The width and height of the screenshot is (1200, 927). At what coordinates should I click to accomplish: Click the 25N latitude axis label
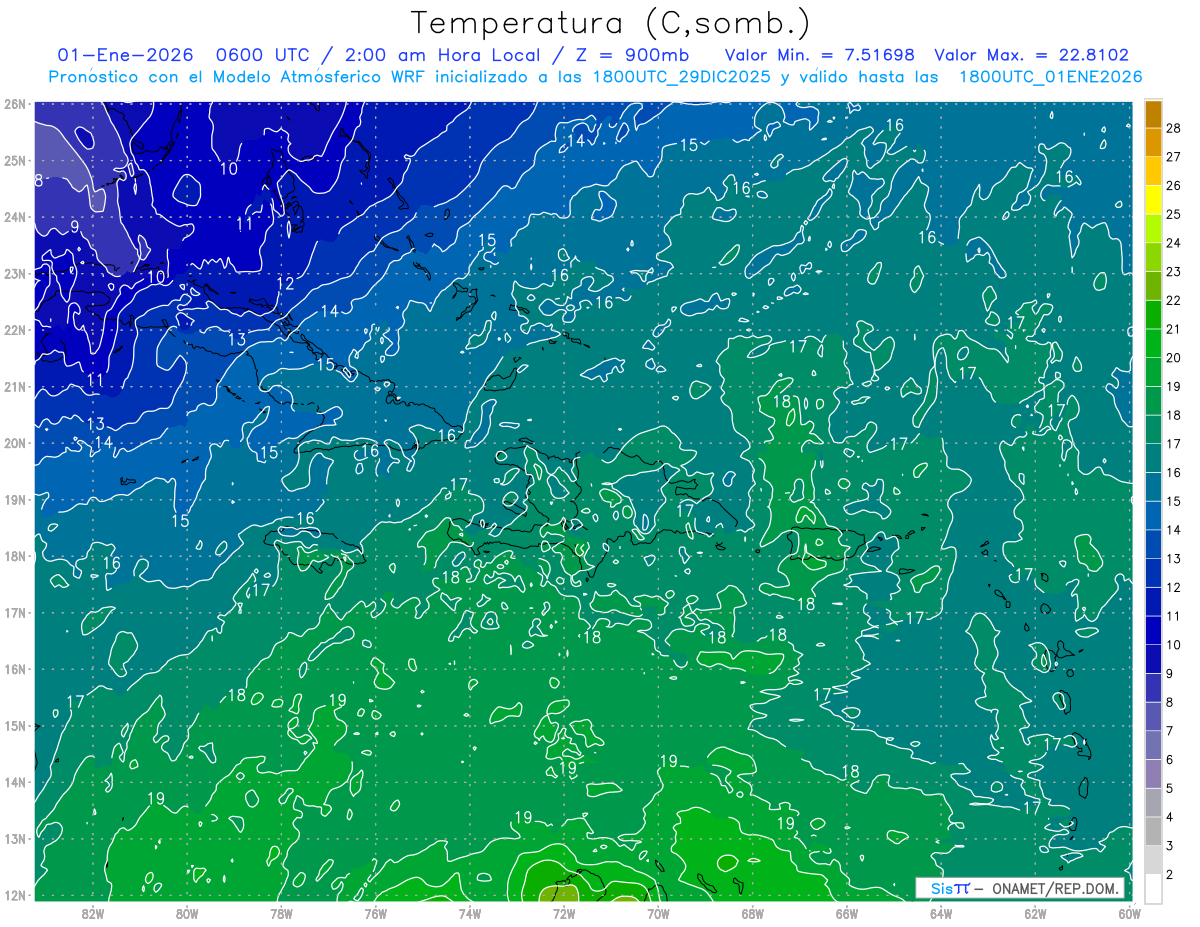click(15, 160)
